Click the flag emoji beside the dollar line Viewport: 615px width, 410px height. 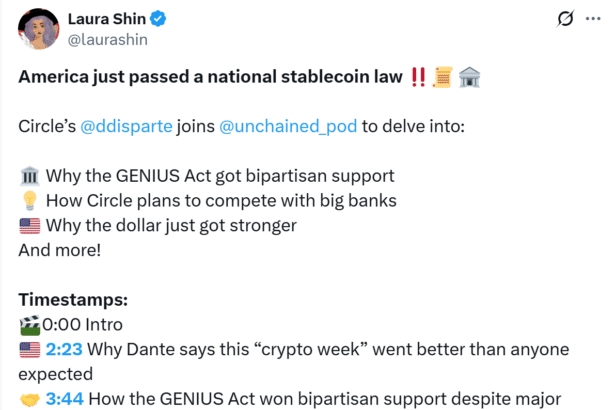pos(28,226)
